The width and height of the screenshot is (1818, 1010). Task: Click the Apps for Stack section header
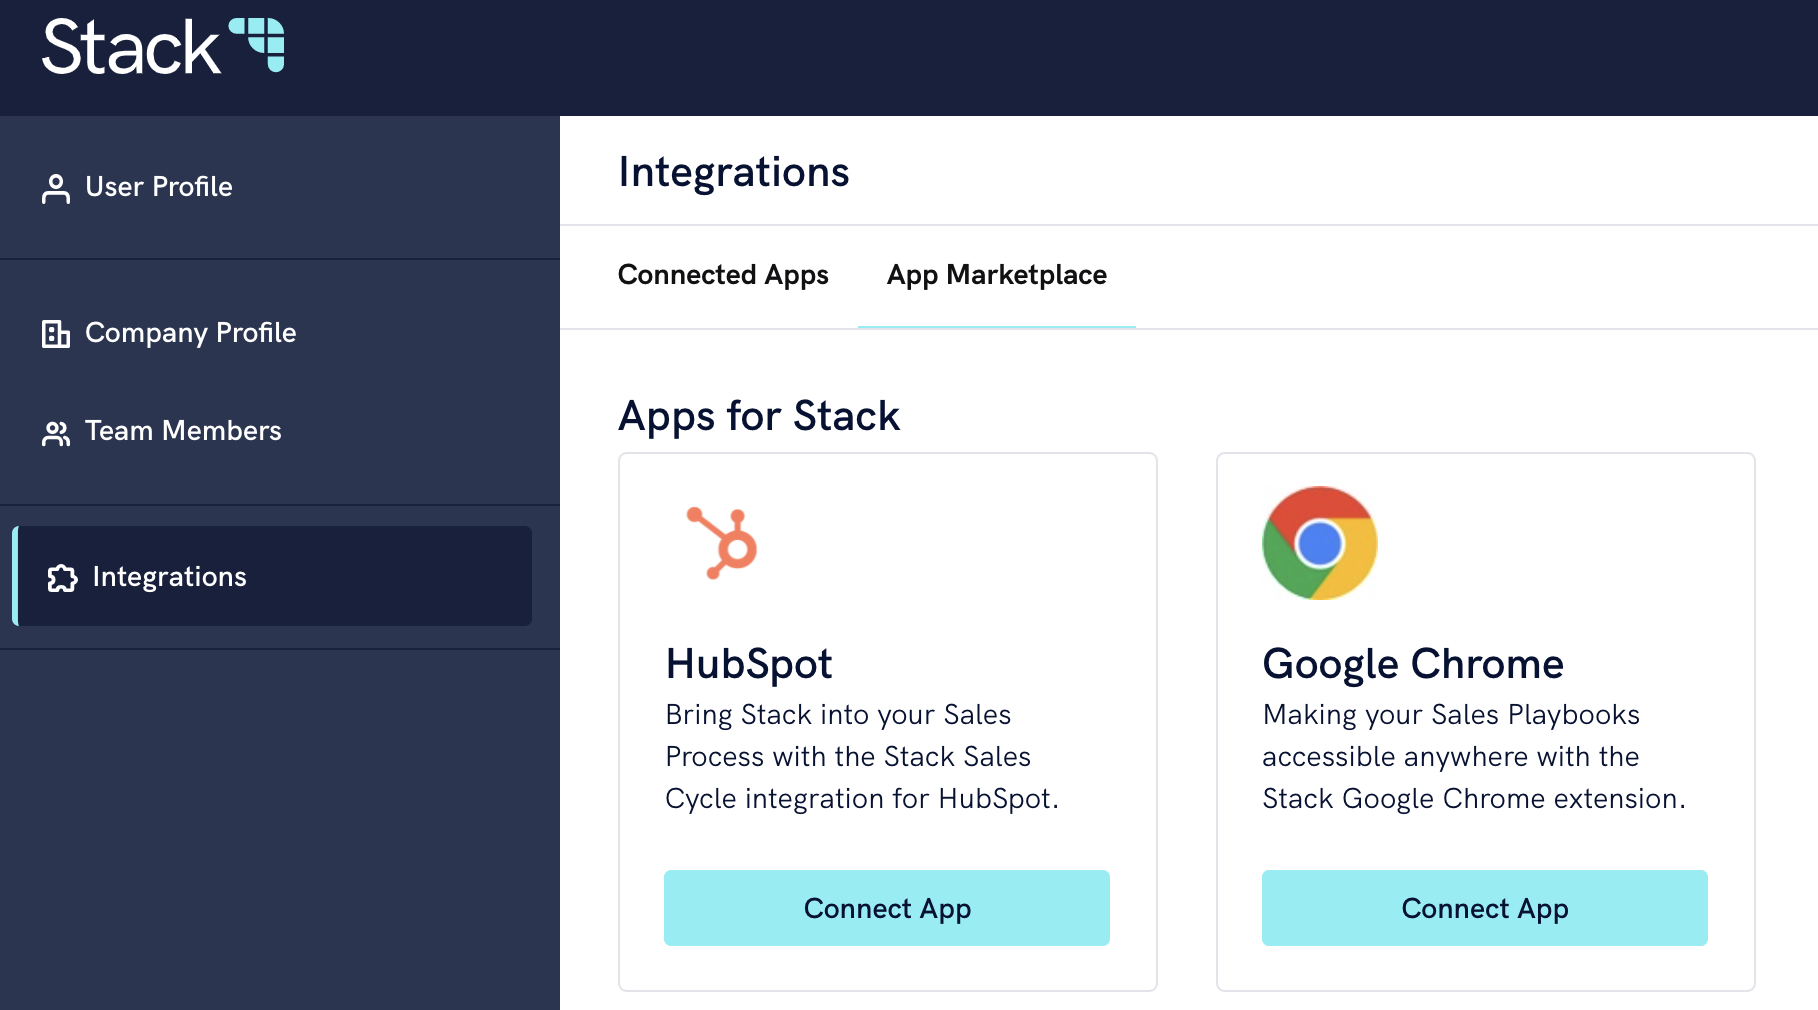(759, 415)
